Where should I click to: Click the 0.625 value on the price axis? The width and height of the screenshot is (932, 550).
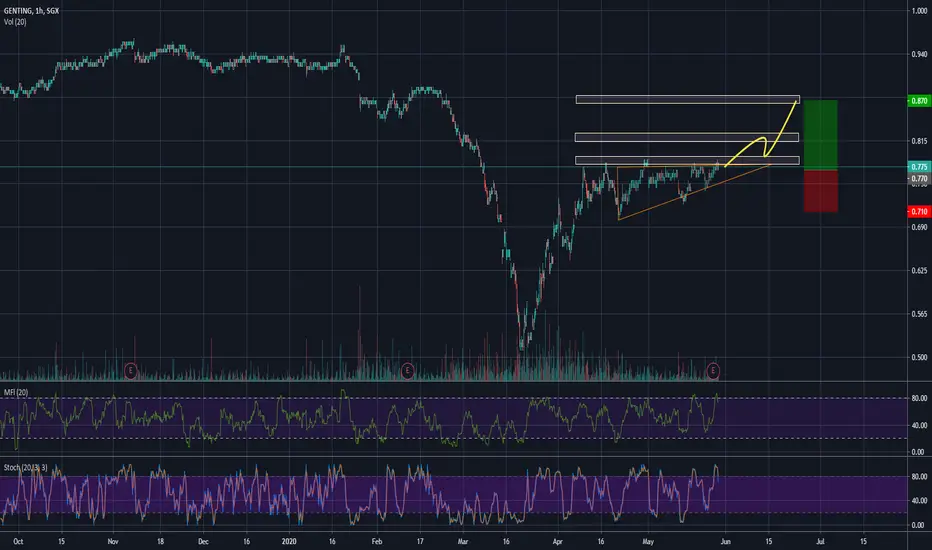point(919,271)
